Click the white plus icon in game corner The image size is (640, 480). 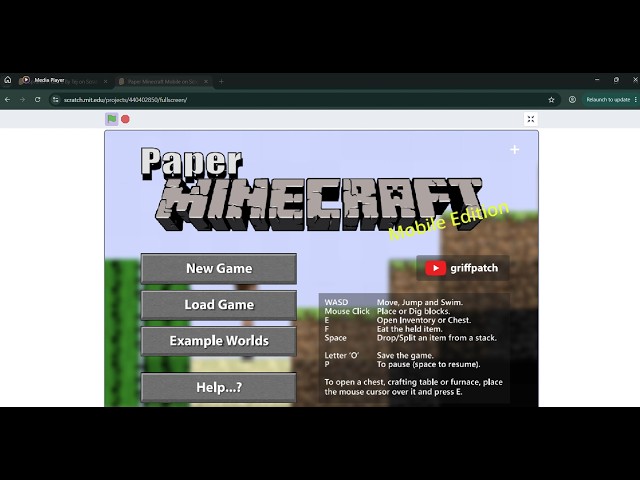(515, 150)
